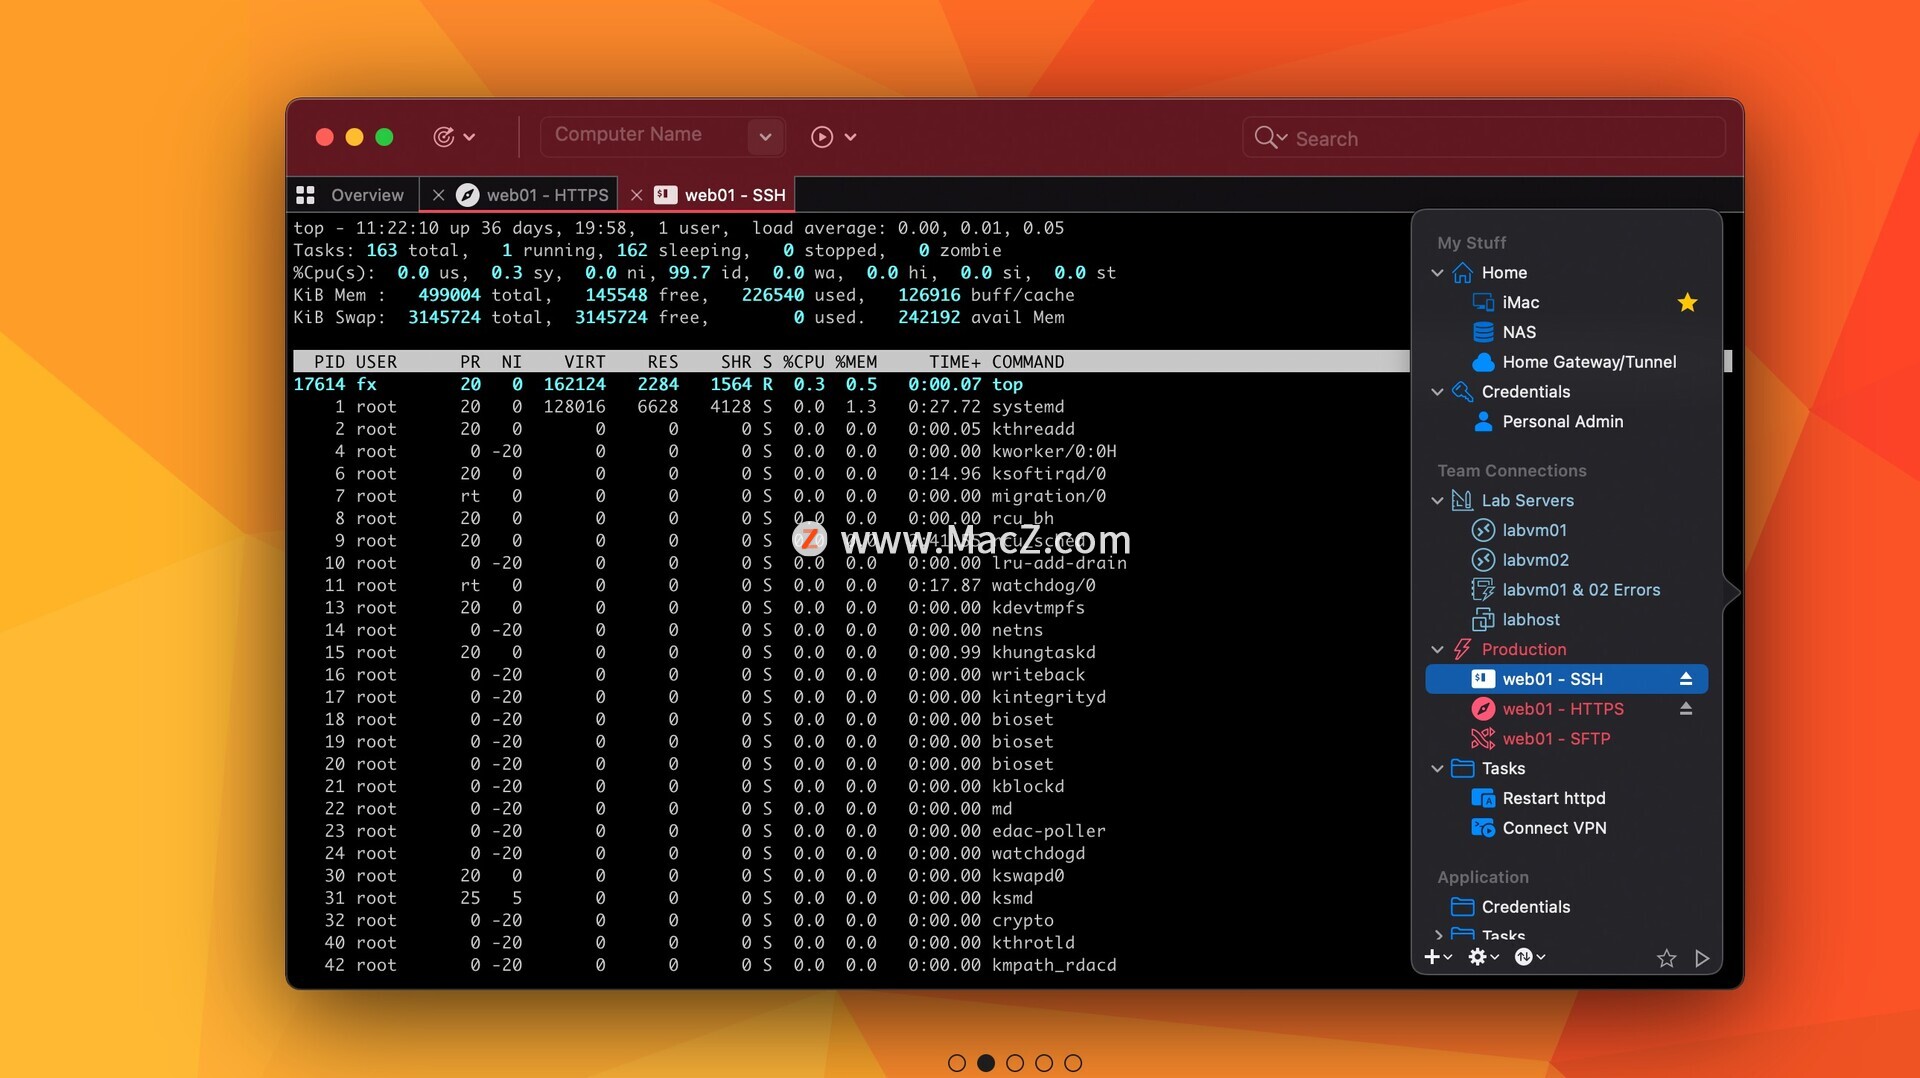
Task: Collapse the Lab Servers group
Action: (x=1437, y=501)
